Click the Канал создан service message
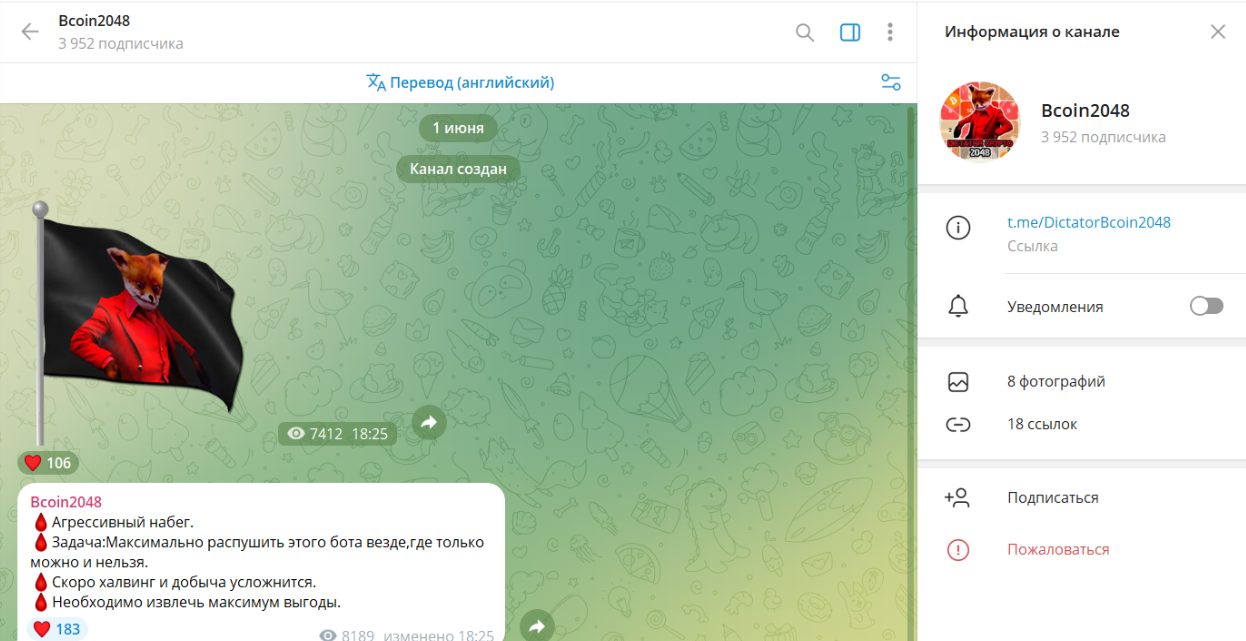Screen dimensions: 1246x641 (x=458, y=168)
